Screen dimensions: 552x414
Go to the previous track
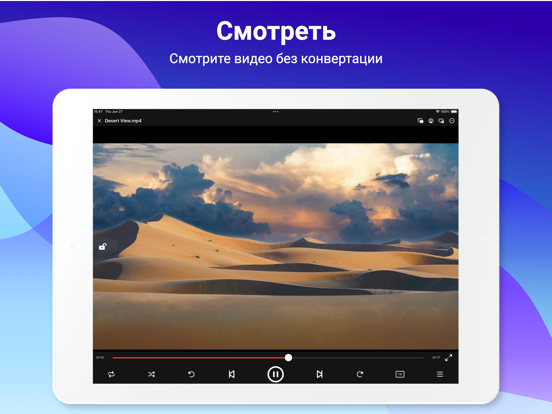coord(232,374)
